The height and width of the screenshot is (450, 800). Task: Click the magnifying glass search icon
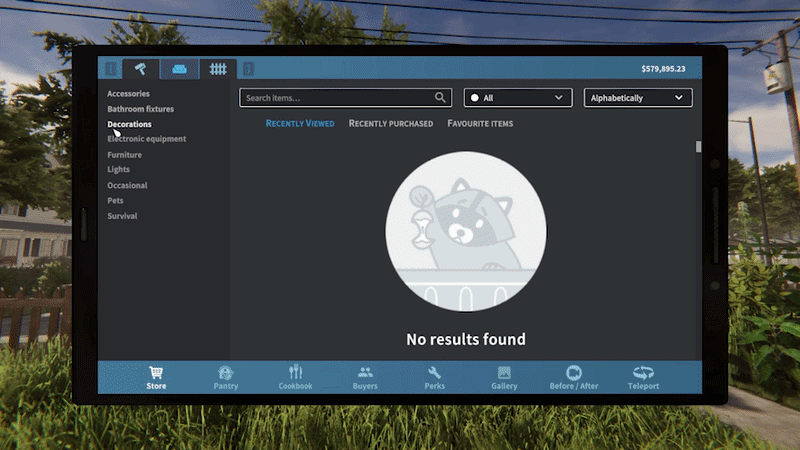click(x=440, y=98)
